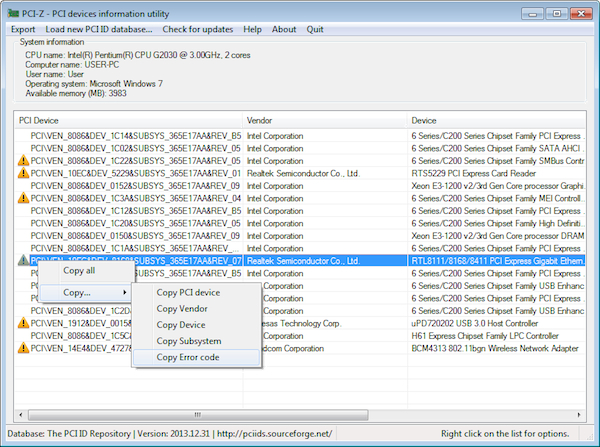
Task: Click 'Right click on the list' status hint
Action: click(505, 434)
